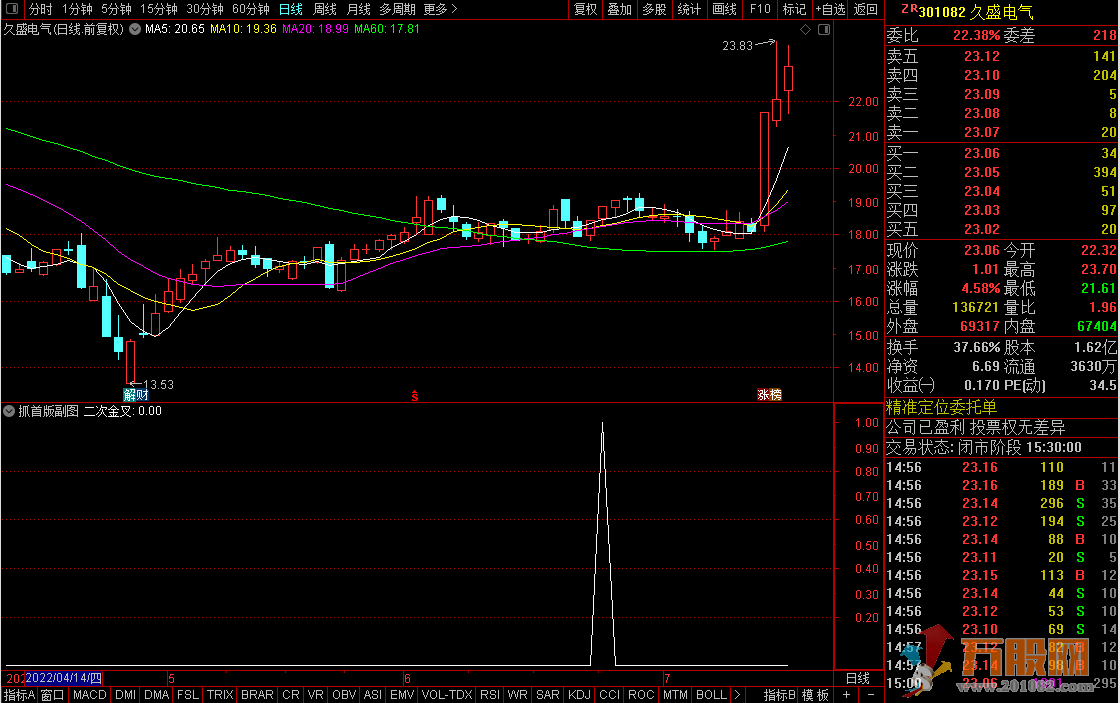1120x703 pixels.
Task: Expand the main chart indicator dropdown arrow
Action: (134, 29)
